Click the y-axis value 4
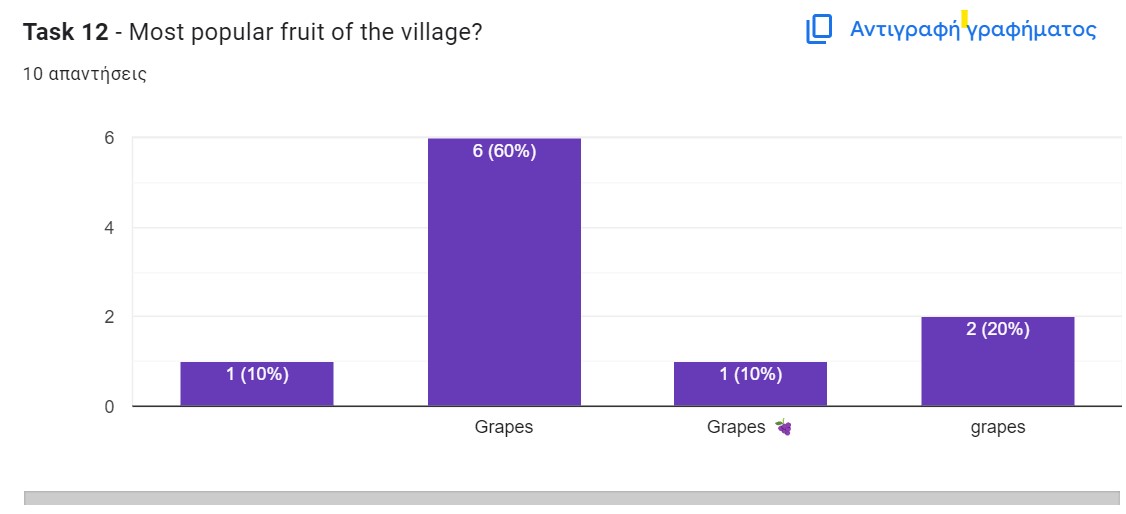The width and height of the screenshot is (1126, 514). pyautogui.click(x=109, y=228)
